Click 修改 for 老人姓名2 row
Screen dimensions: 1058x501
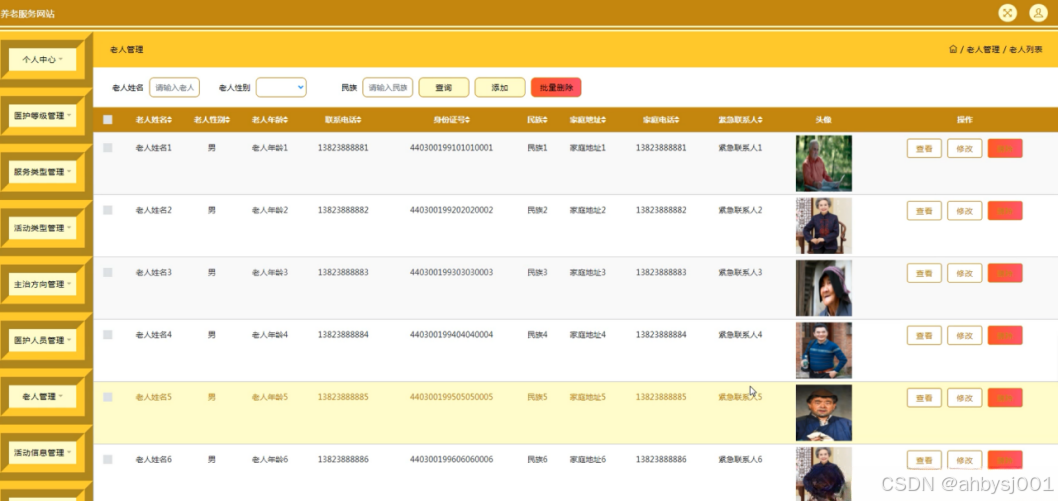[x=964, y=210]
